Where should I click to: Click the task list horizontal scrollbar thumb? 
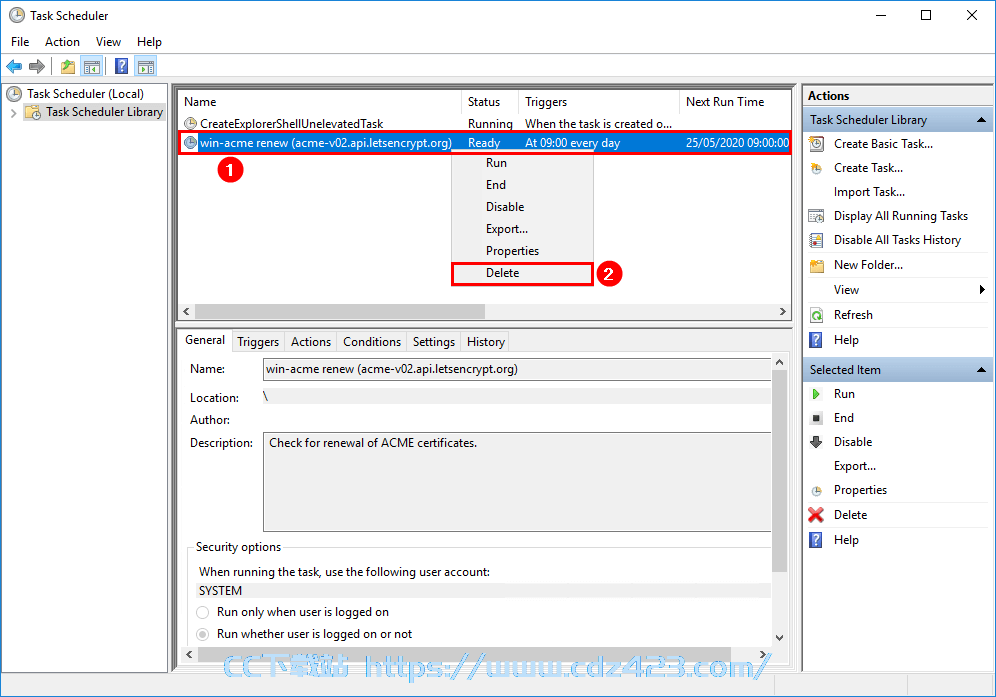click(x=340, y=311)
